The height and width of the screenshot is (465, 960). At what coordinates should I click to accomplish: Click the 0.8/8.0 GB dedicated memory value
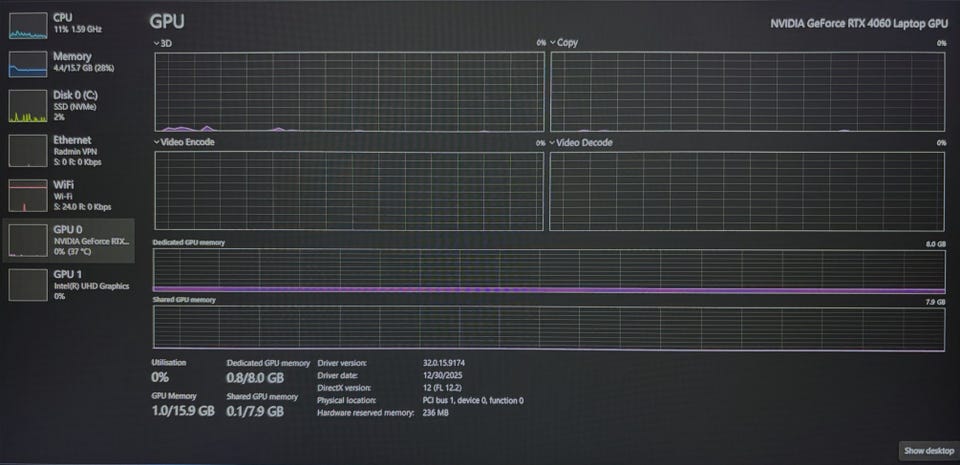(x=255, y=378)
